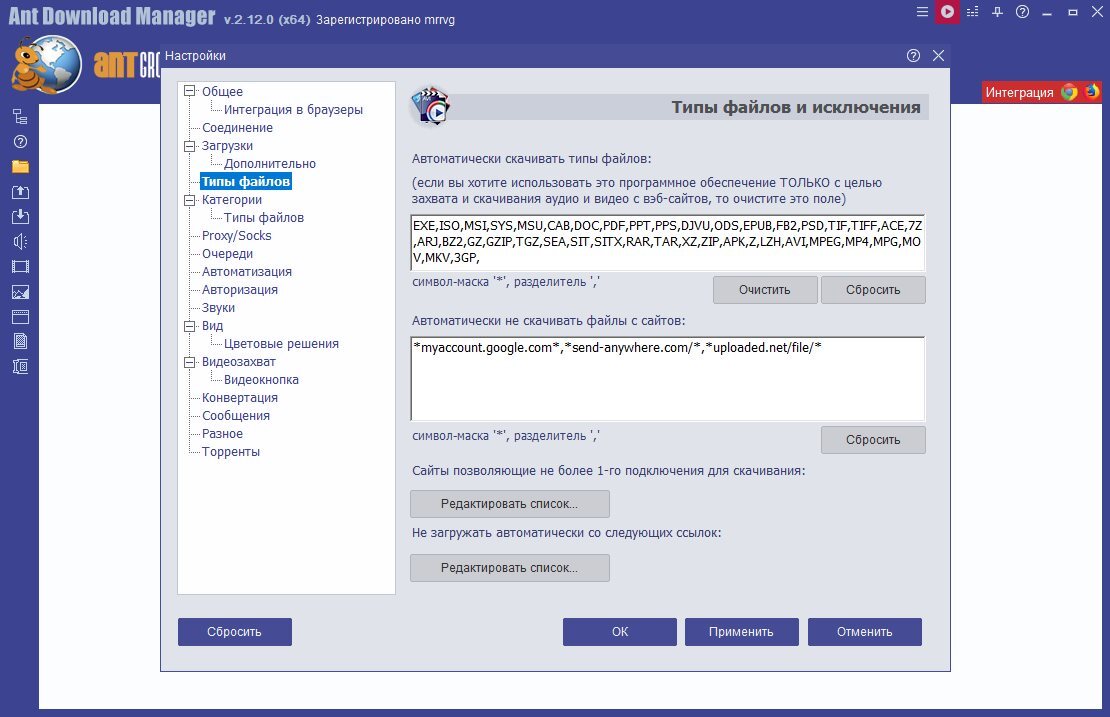The image size is (1110, 717).
Task: Open the Торренты settings section
Action: [x=231, y=452]
